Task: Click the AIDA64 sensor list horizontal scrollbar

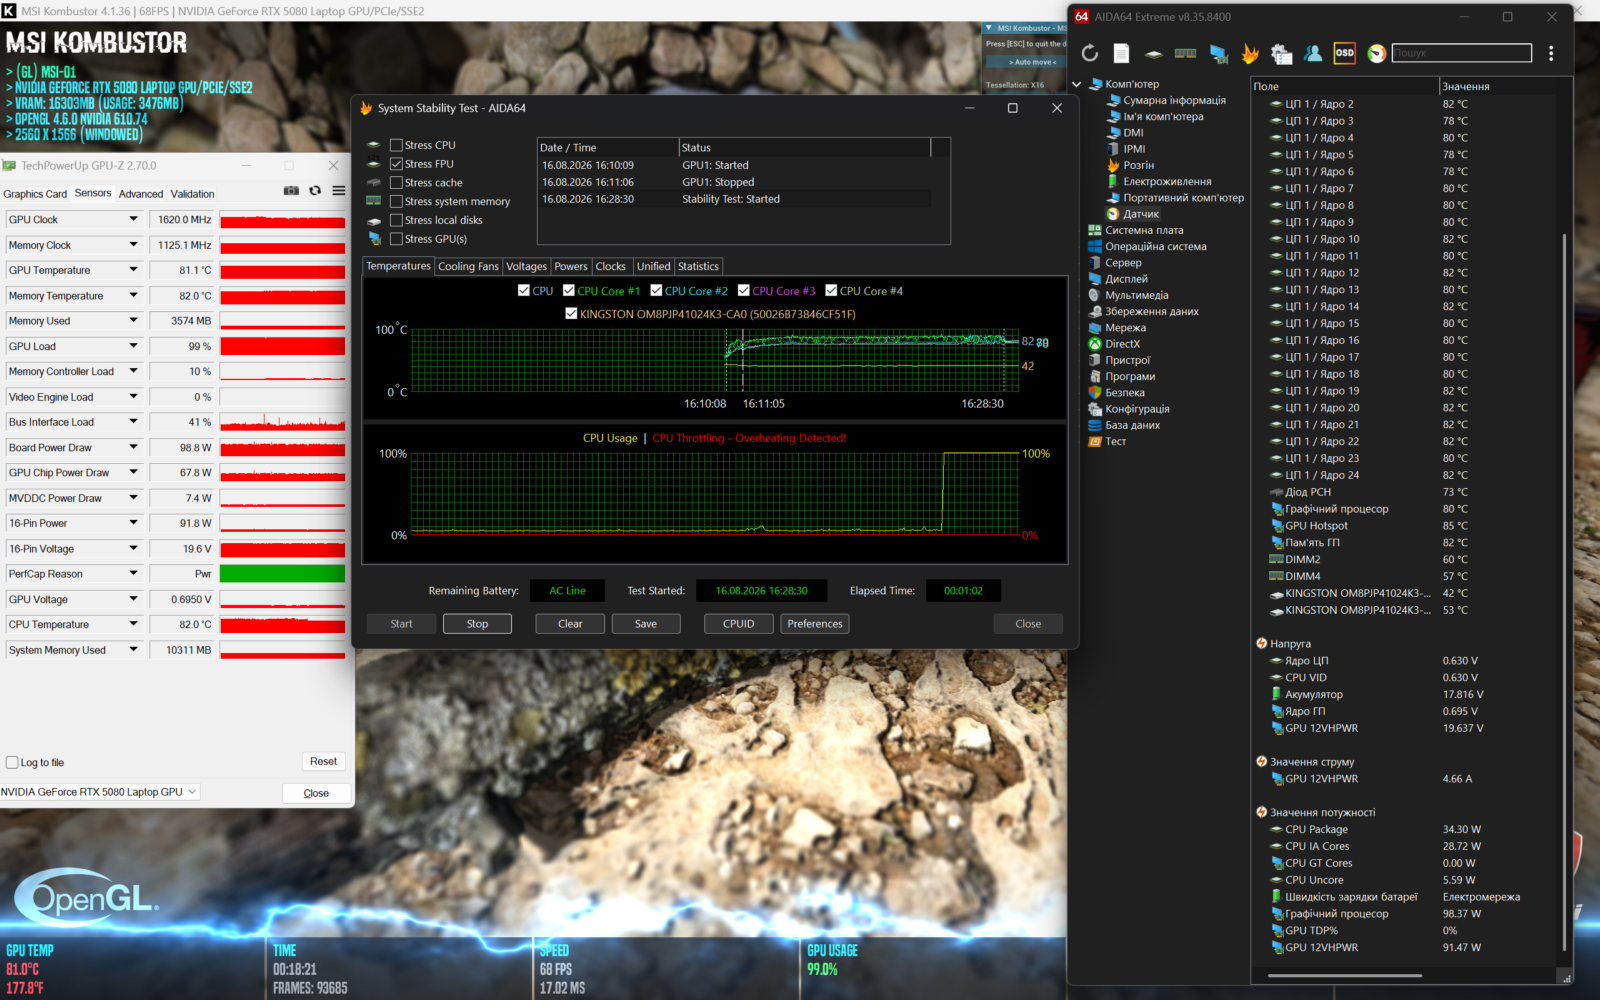Action: [x=1344, y=975]
